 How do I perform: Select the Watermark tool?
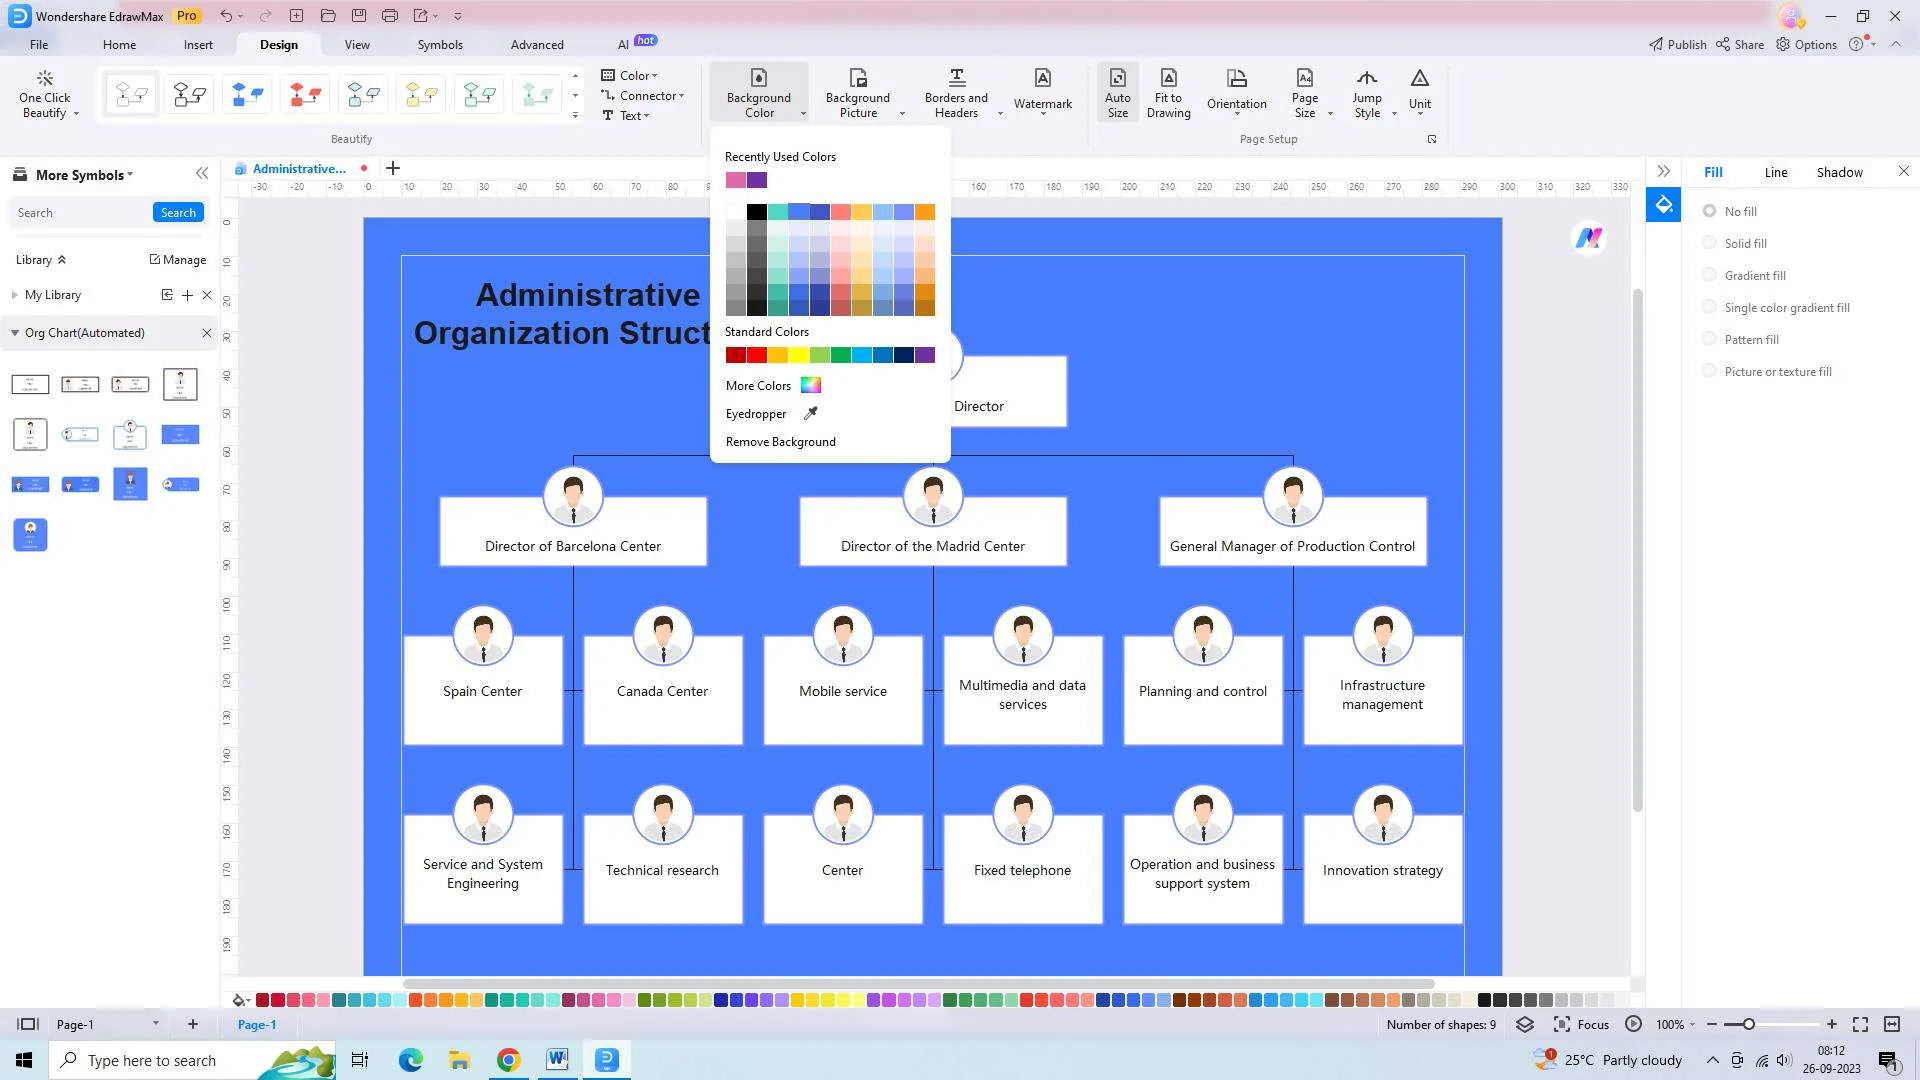click(x=1042, y=91)
